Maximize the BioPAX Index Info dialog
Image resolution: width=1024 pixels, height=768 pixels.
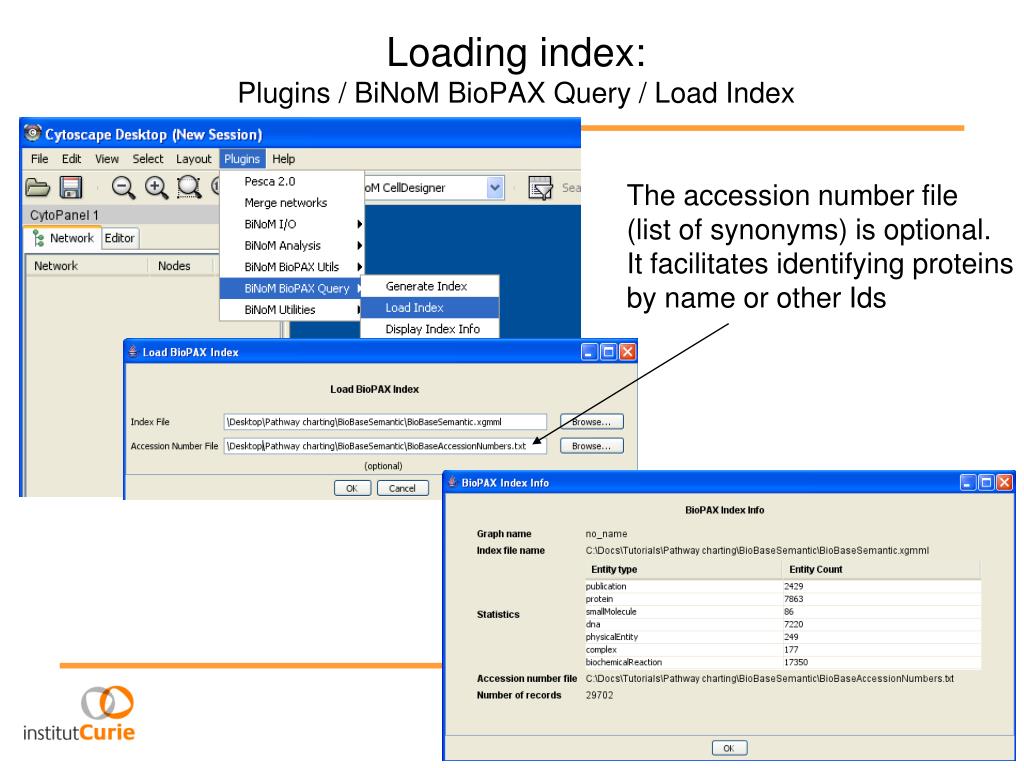986,483
